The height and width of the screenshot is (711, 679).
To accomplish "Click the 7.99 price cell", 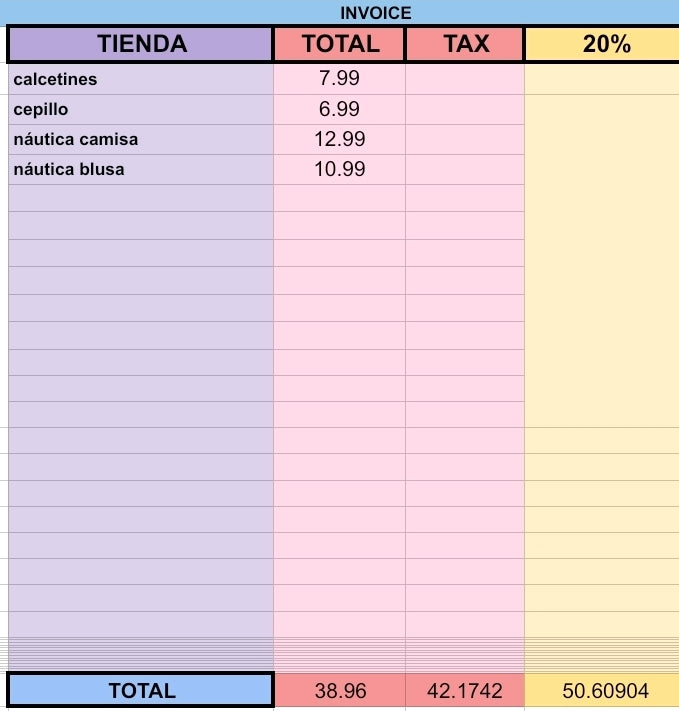I will [x=339, y=79].
